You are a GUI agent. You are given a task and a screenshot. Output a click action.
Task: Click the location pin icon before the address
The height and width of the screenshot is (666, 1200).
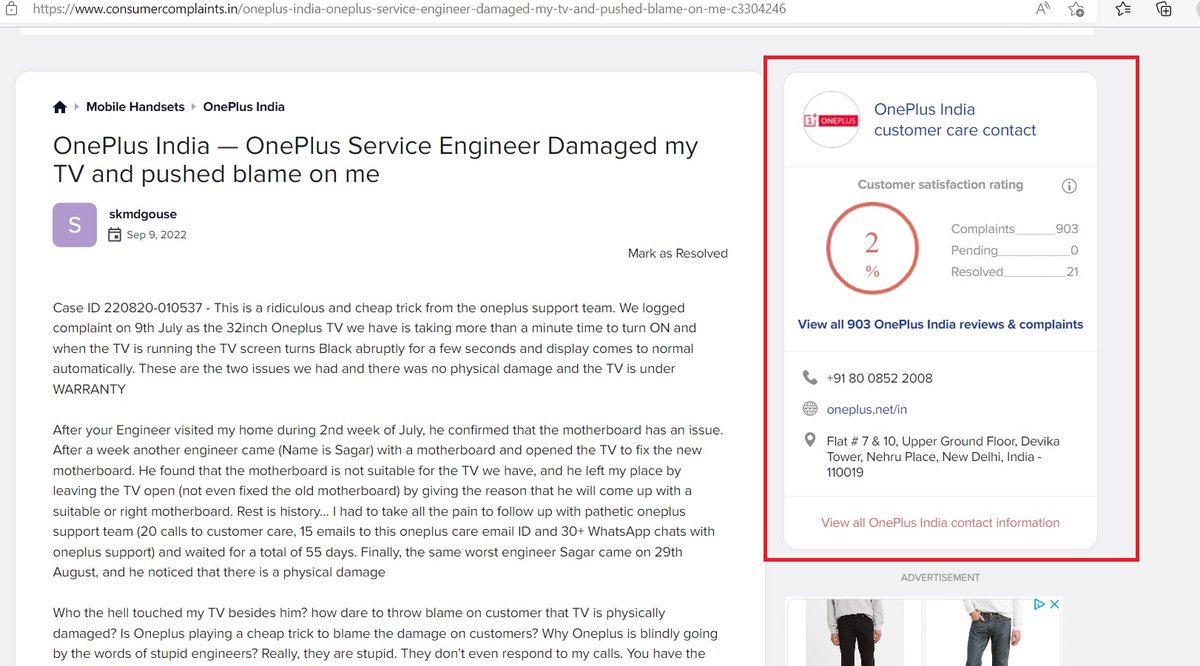812,440
